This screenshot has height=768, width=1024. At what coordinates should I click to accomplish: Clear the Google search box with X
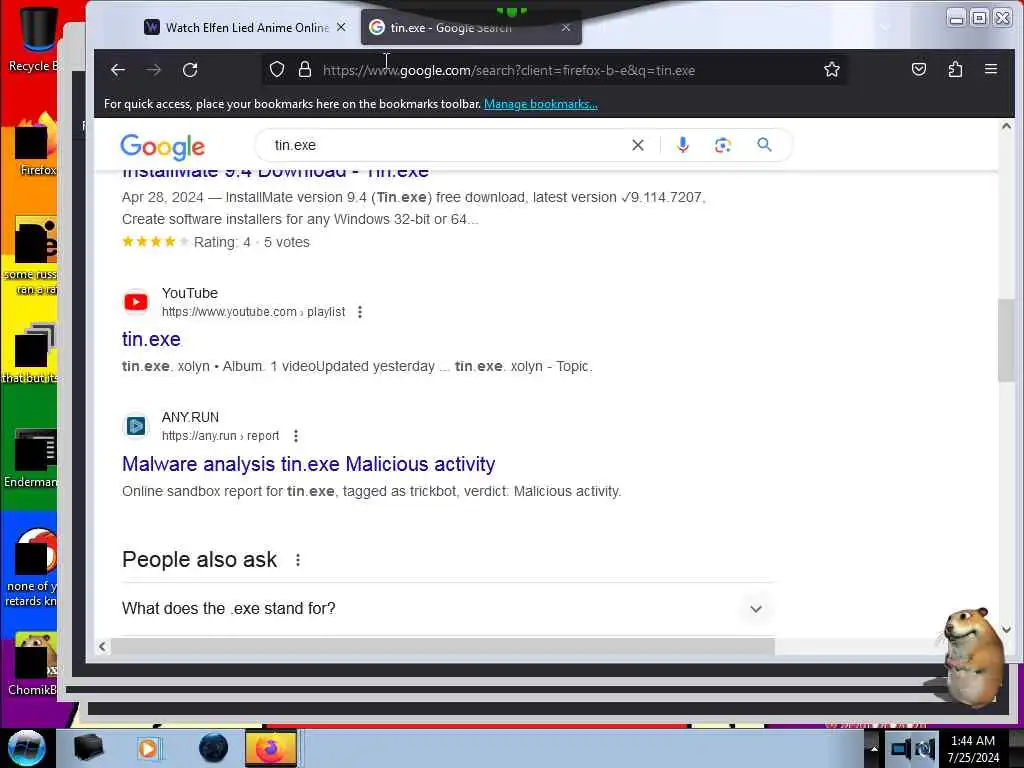pyautogui.click(x=638, y=145)
